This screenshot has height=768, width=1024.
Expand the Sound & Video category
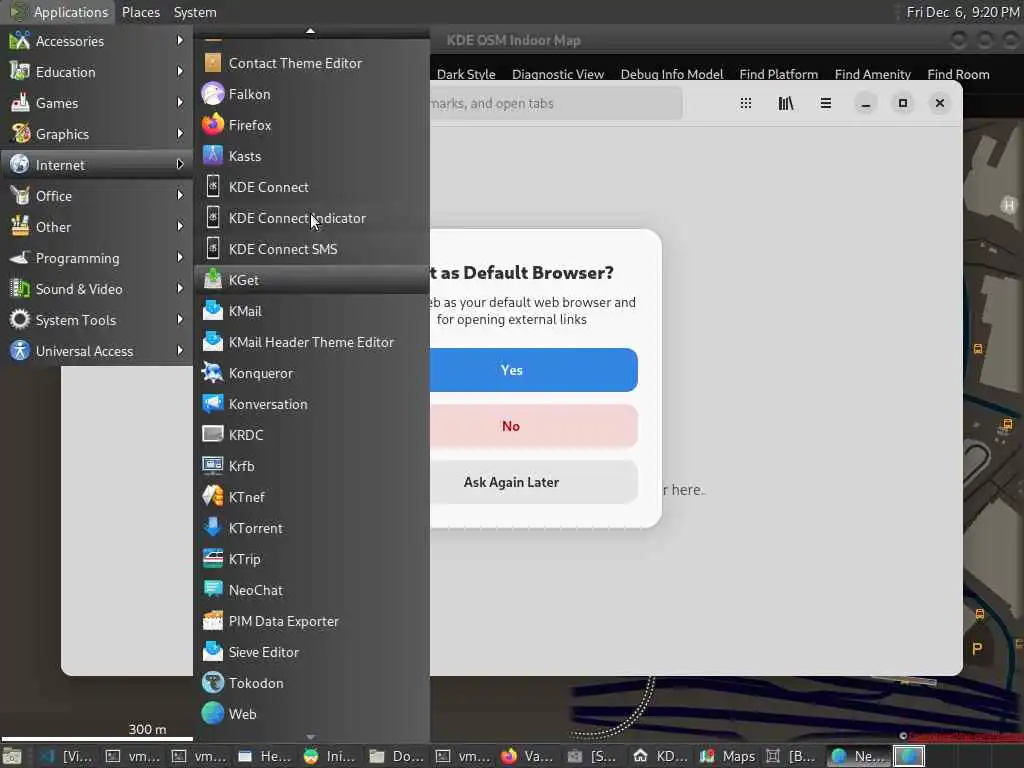coord(97,289)
